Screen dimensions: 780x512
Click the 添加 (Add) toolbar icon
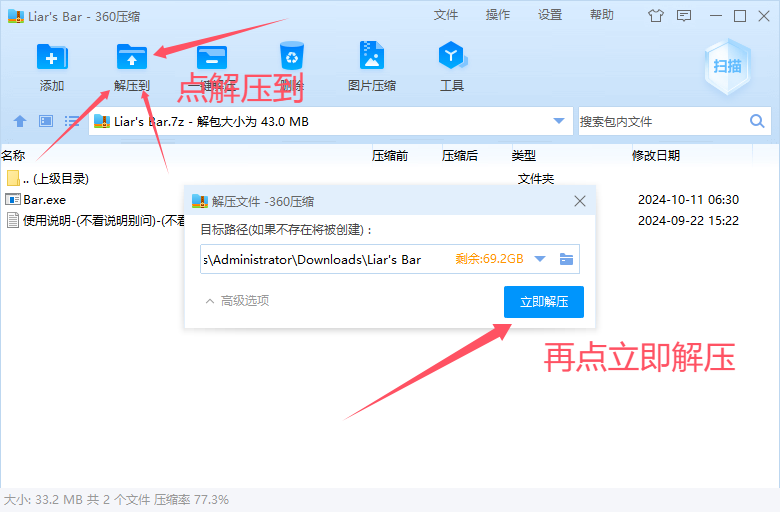(52, 57)
